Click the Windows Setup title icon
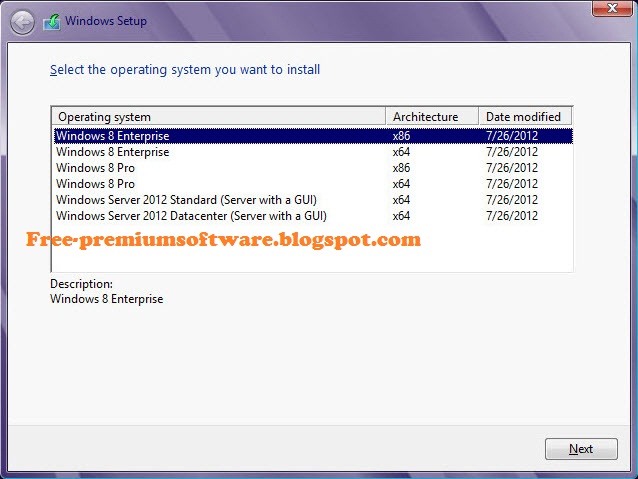638x479 pixels. pos(52,22)
